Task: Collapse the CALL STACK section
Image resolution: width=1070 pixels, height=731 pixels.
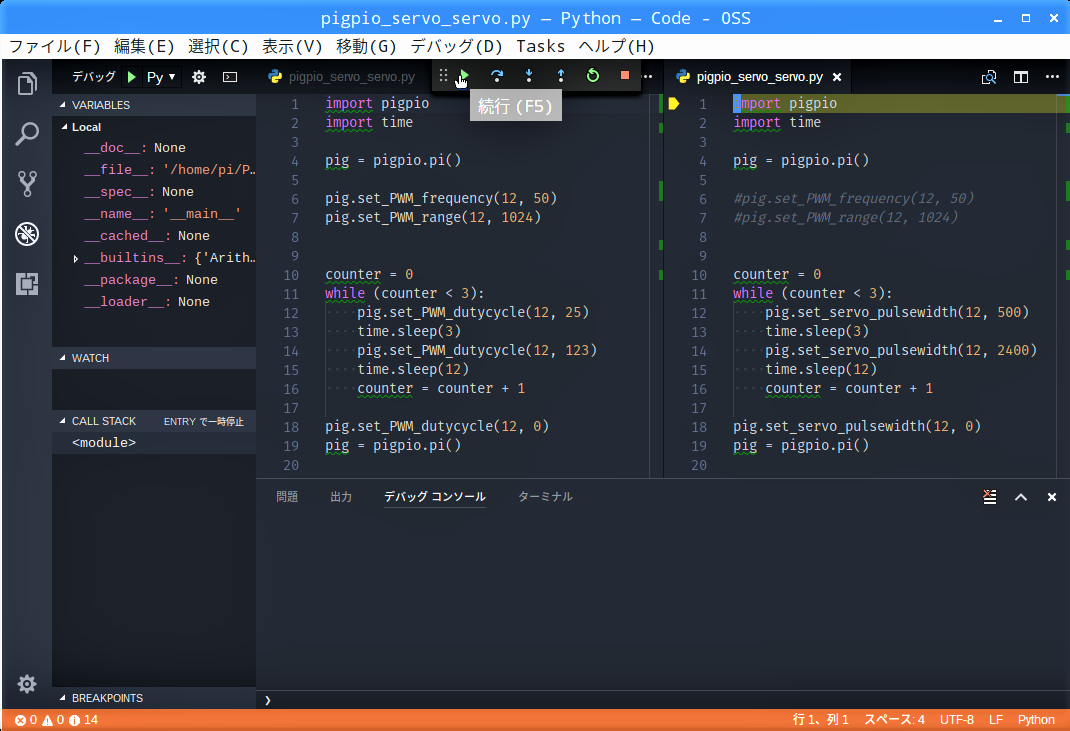Action: pyautogui.click(x=104, y=421)
